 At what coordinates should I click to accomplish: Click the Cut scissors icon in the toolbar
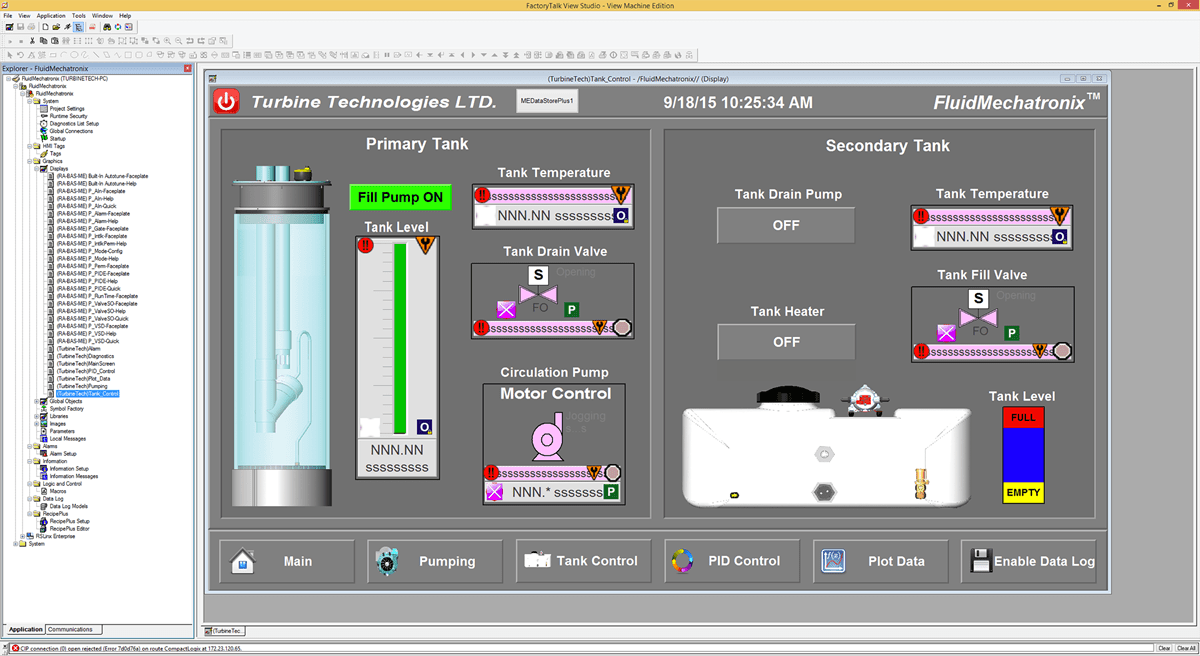[33, 40]
